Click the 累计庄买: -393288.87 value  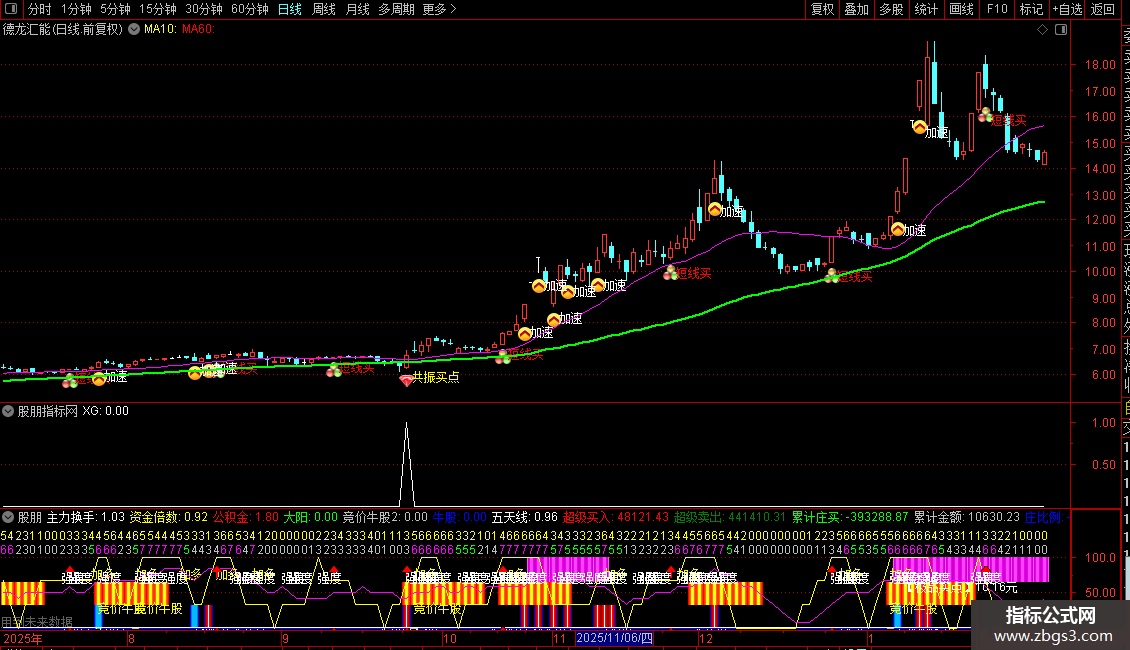point(850,517)
